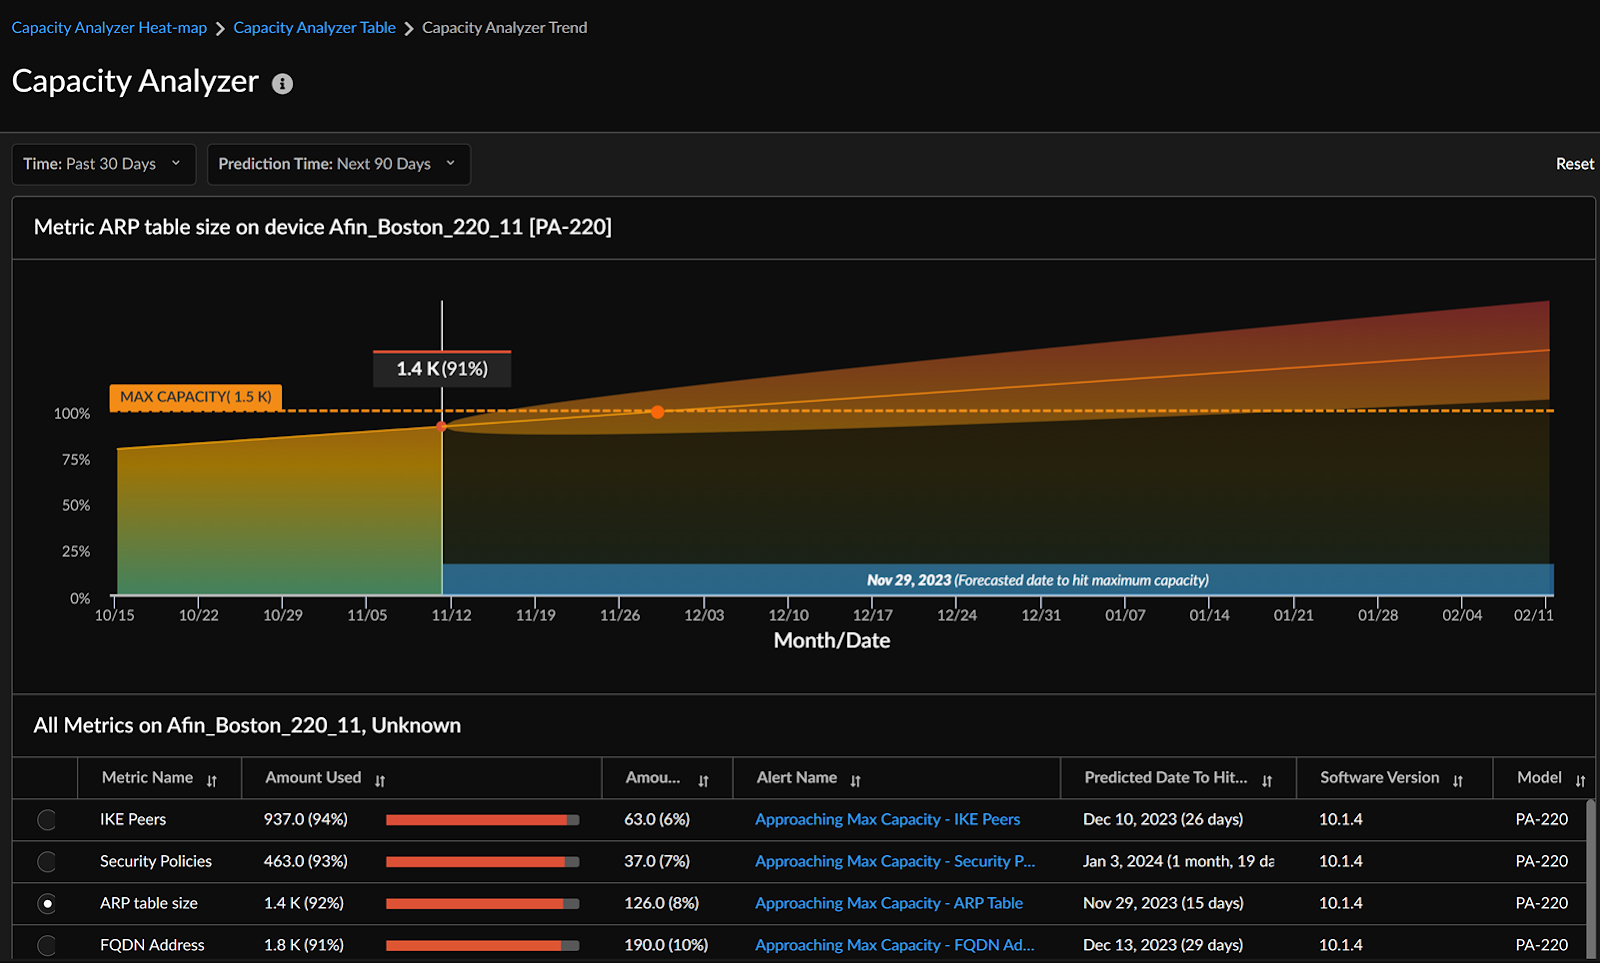Sort by Model column icon
The image size is (1600, 963).
click(1580, 781)
